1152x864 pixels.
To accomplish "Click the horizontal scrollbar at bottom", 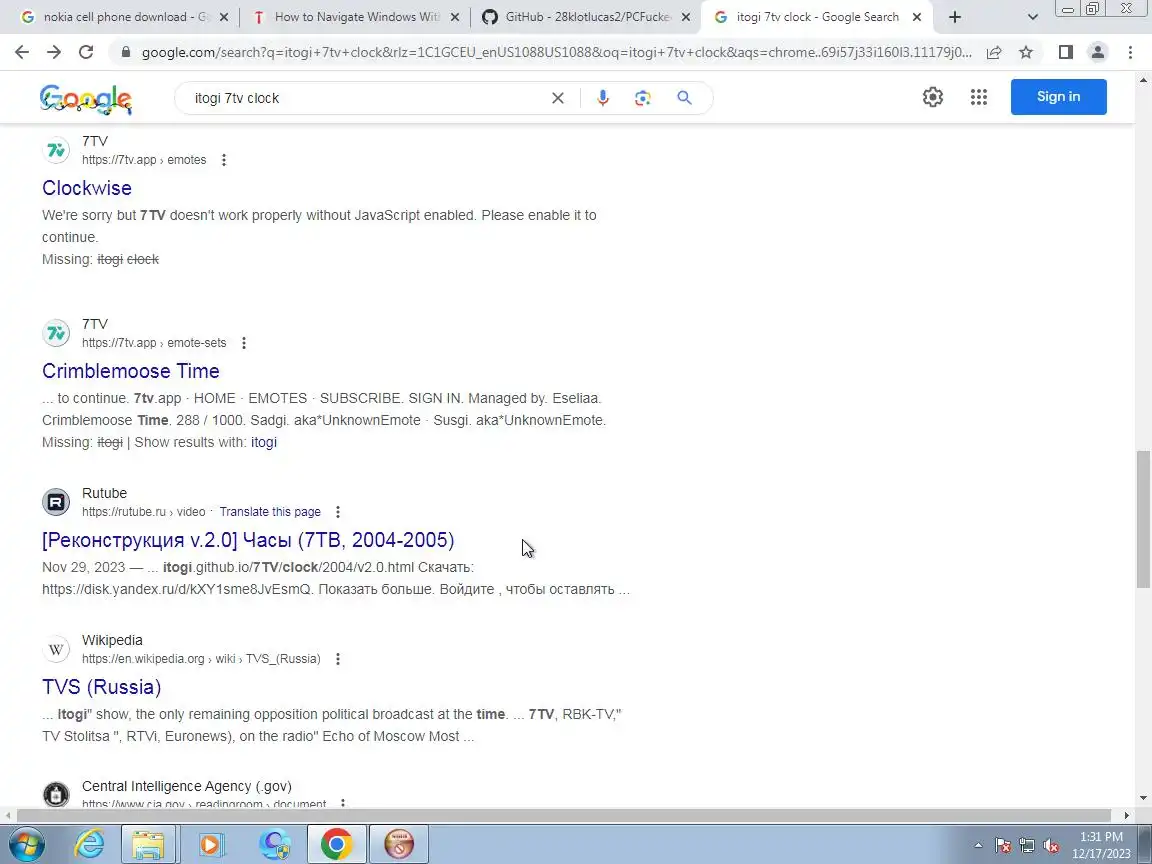I will coord(564,816).
